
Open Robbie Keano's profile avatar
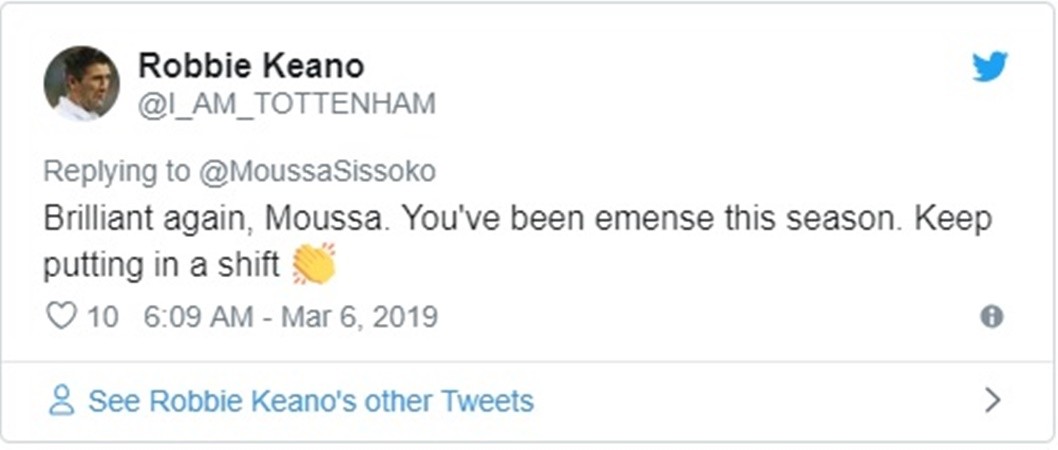tap(81, 84)
